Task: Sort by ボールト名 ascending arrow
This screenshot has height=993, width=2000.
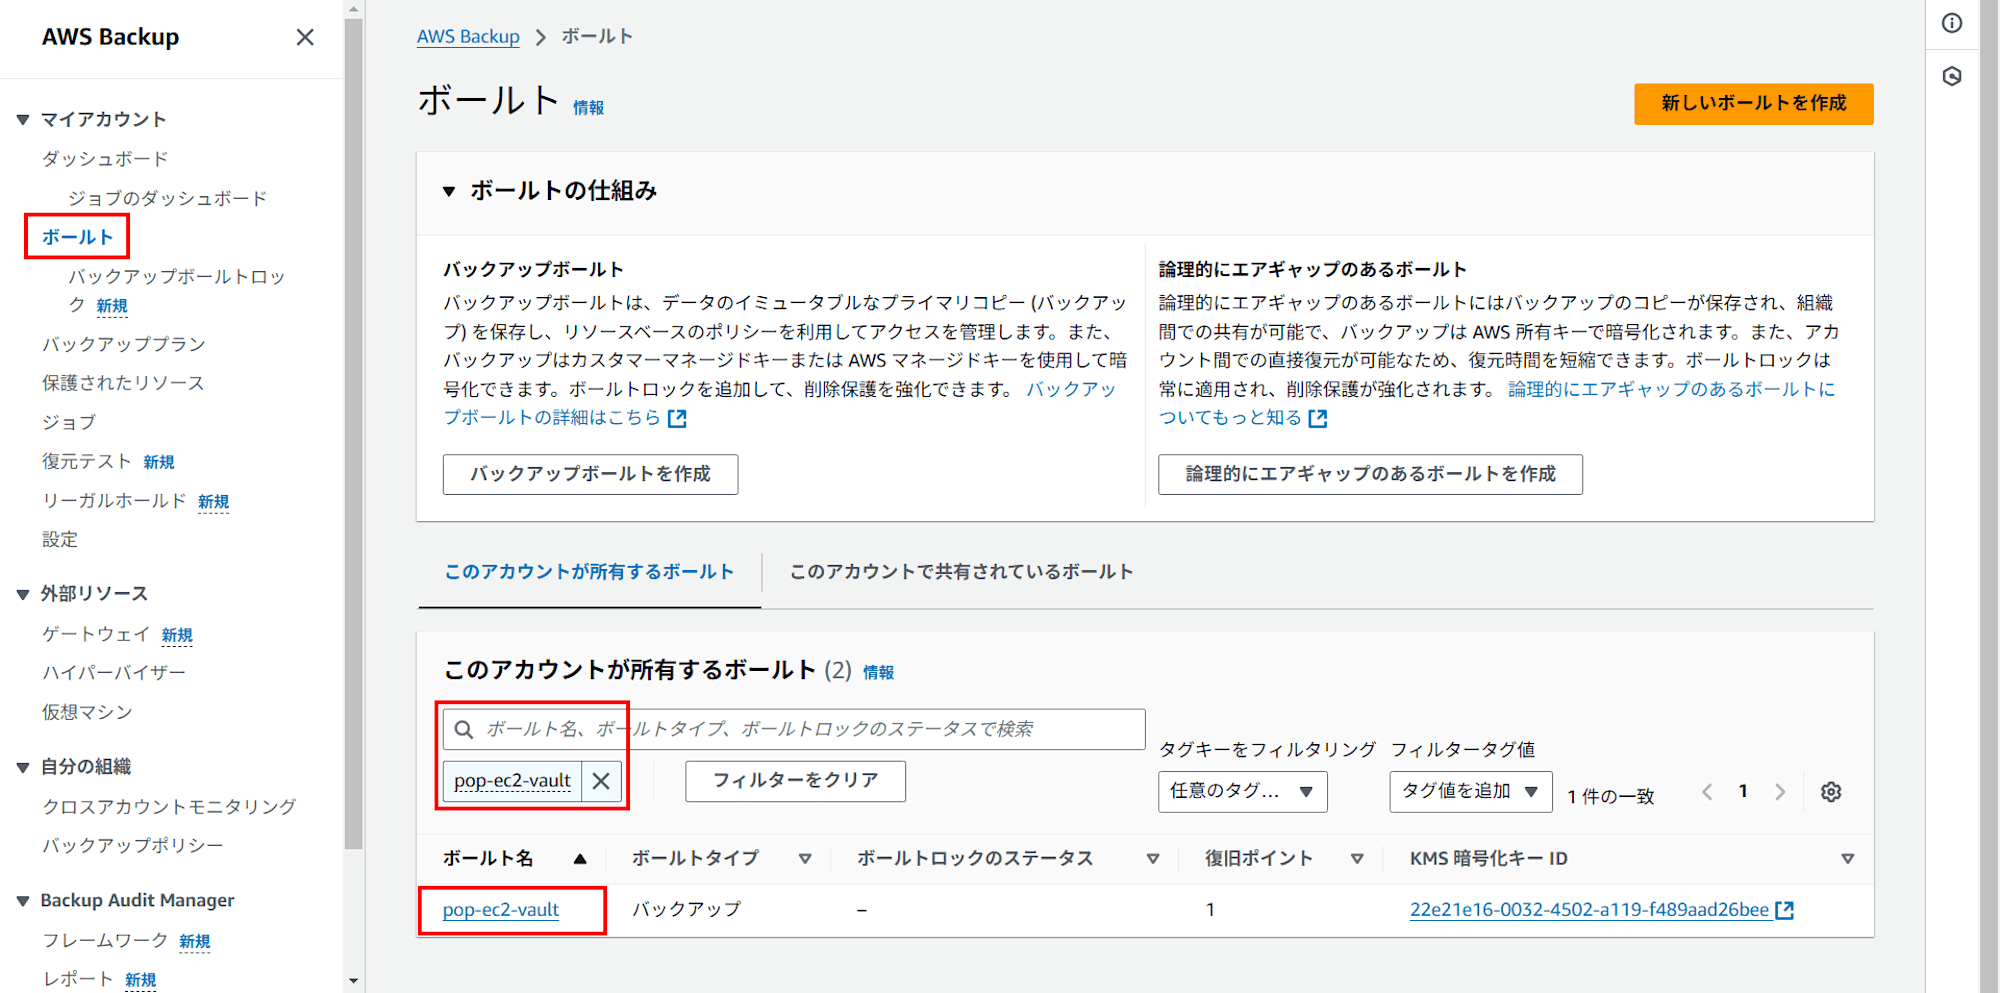Action: [x=580, y=859]
